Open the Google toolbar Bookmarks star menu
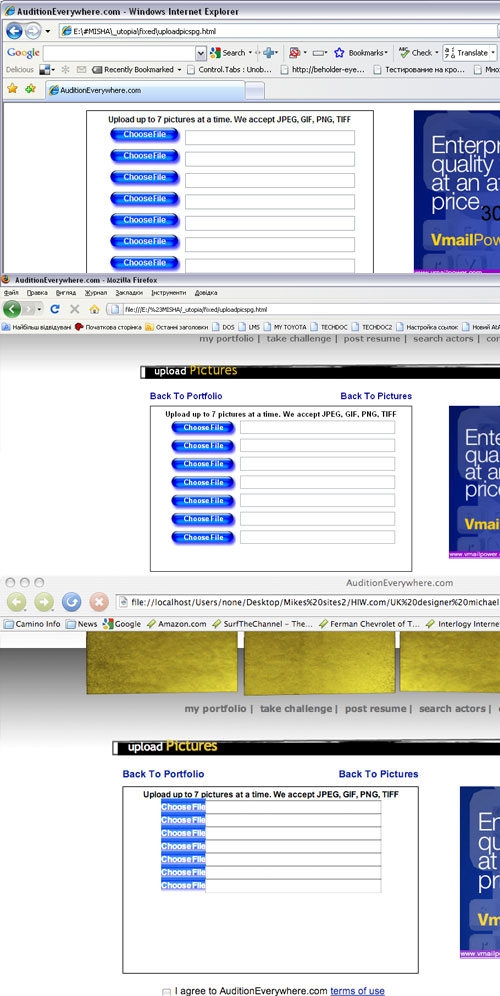Image resolution: width=500 pixels, height=996 pixels. [360, 53]
